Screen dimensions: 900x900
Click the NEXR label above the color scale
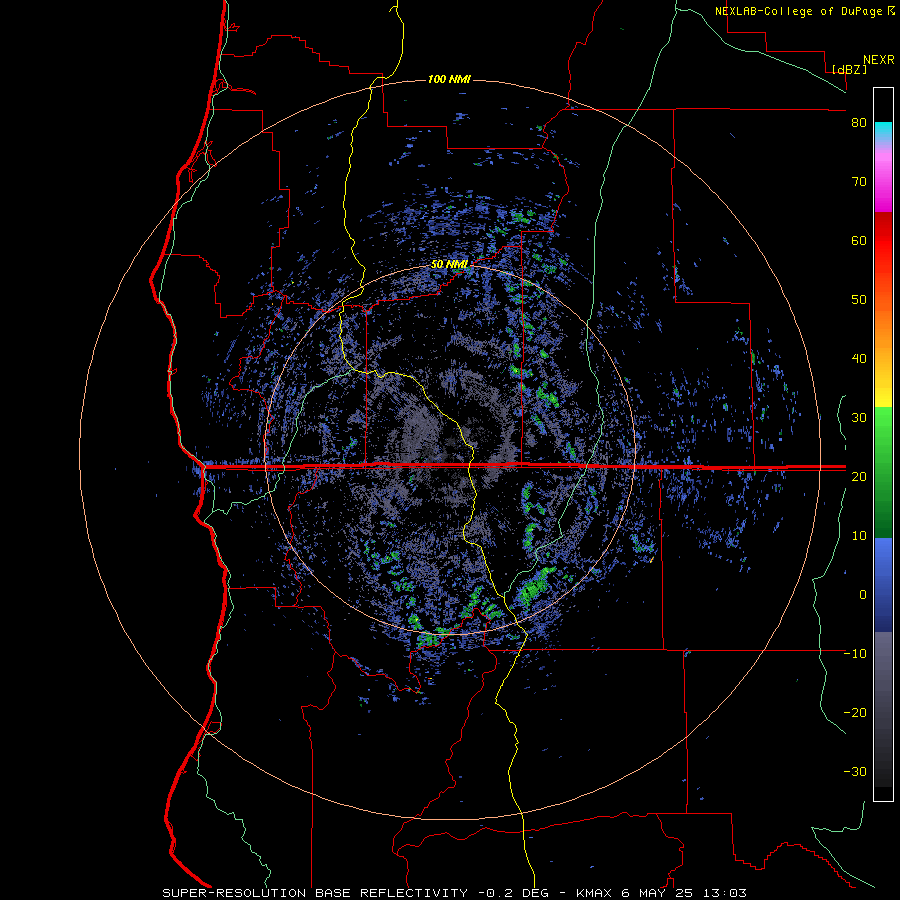pyautogui.click(x=878, y=60)
